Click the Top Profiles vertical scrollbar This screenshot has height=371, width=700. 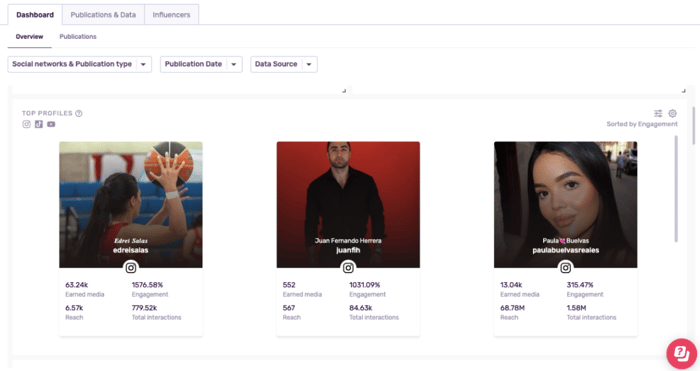point(676,189)
